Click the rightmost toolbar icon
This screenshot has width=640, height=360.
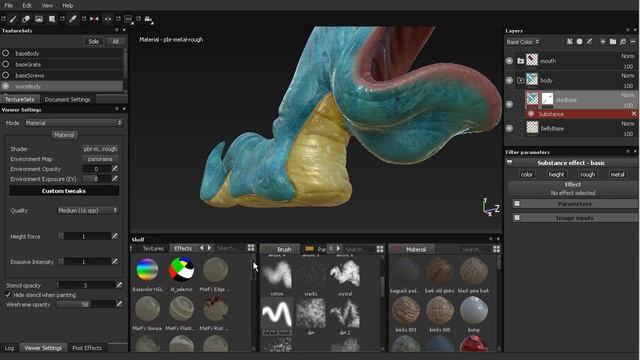(x=148, y=19)
